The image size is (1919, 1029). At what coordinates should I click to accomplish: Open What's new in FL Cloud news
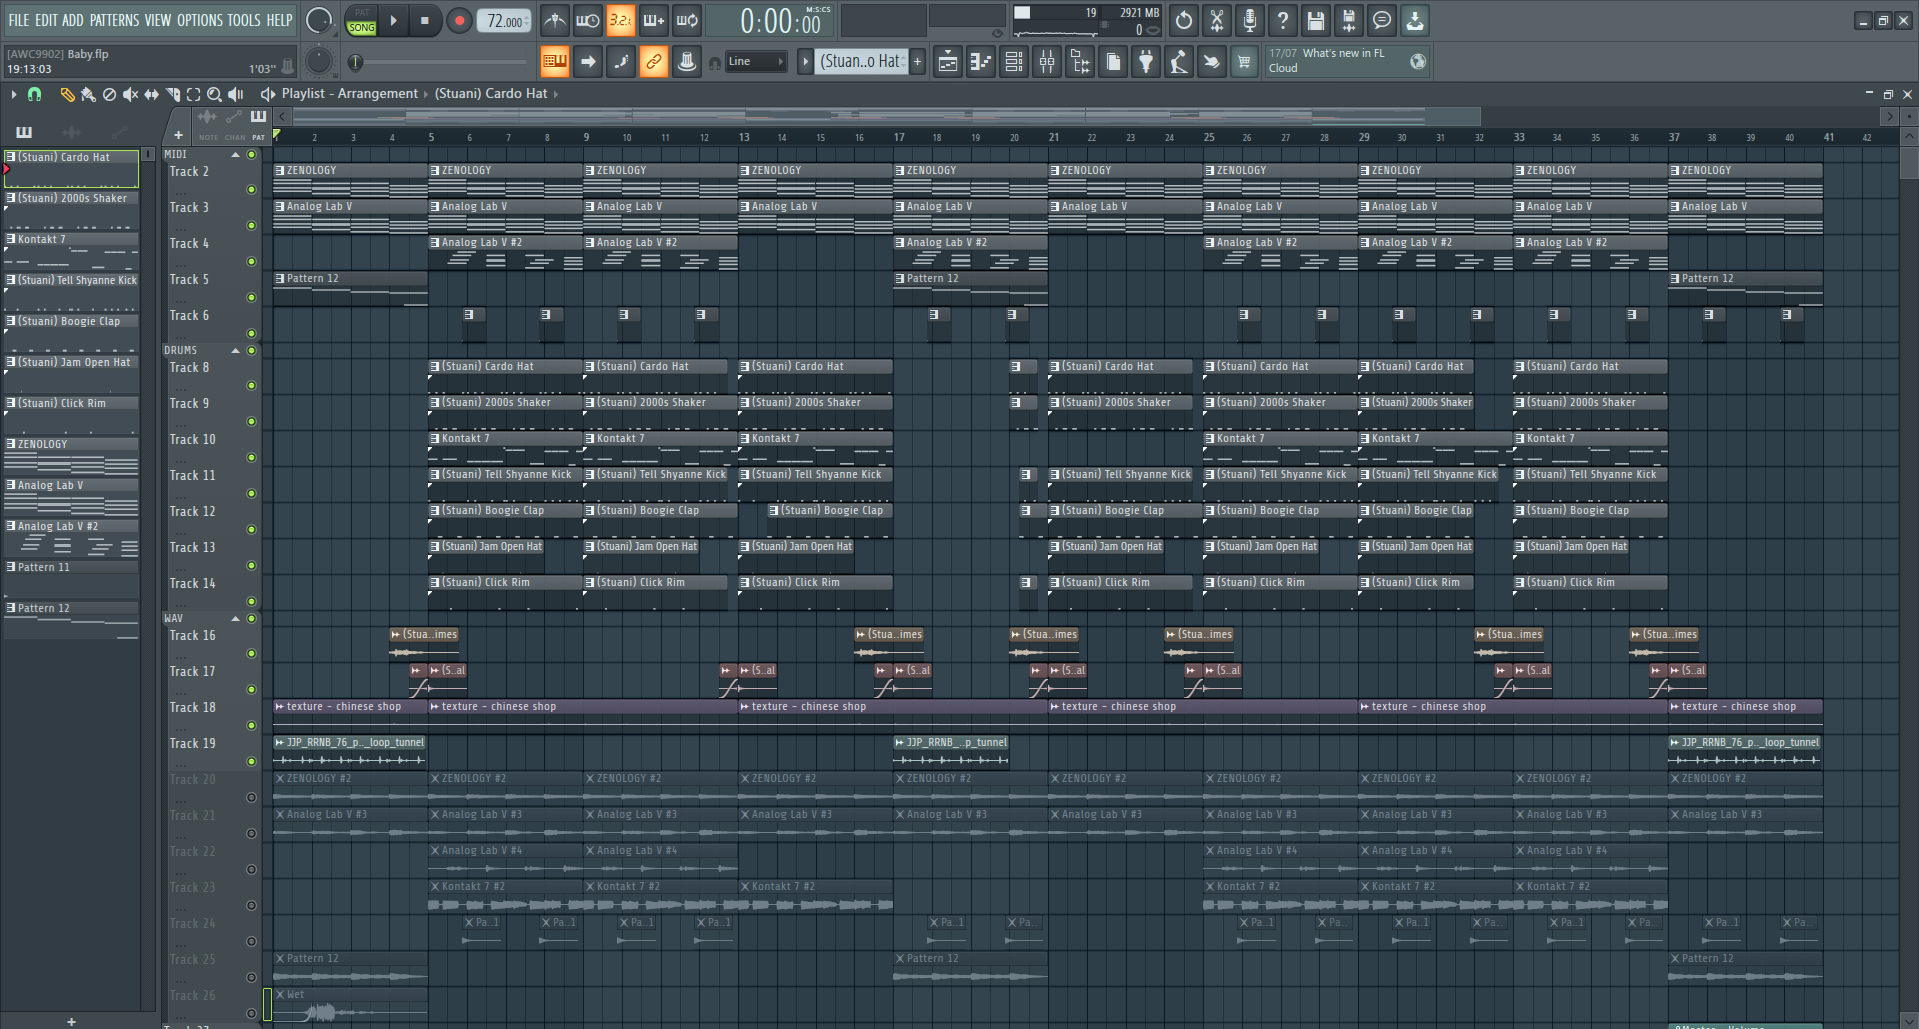(x=1347, y=61)
